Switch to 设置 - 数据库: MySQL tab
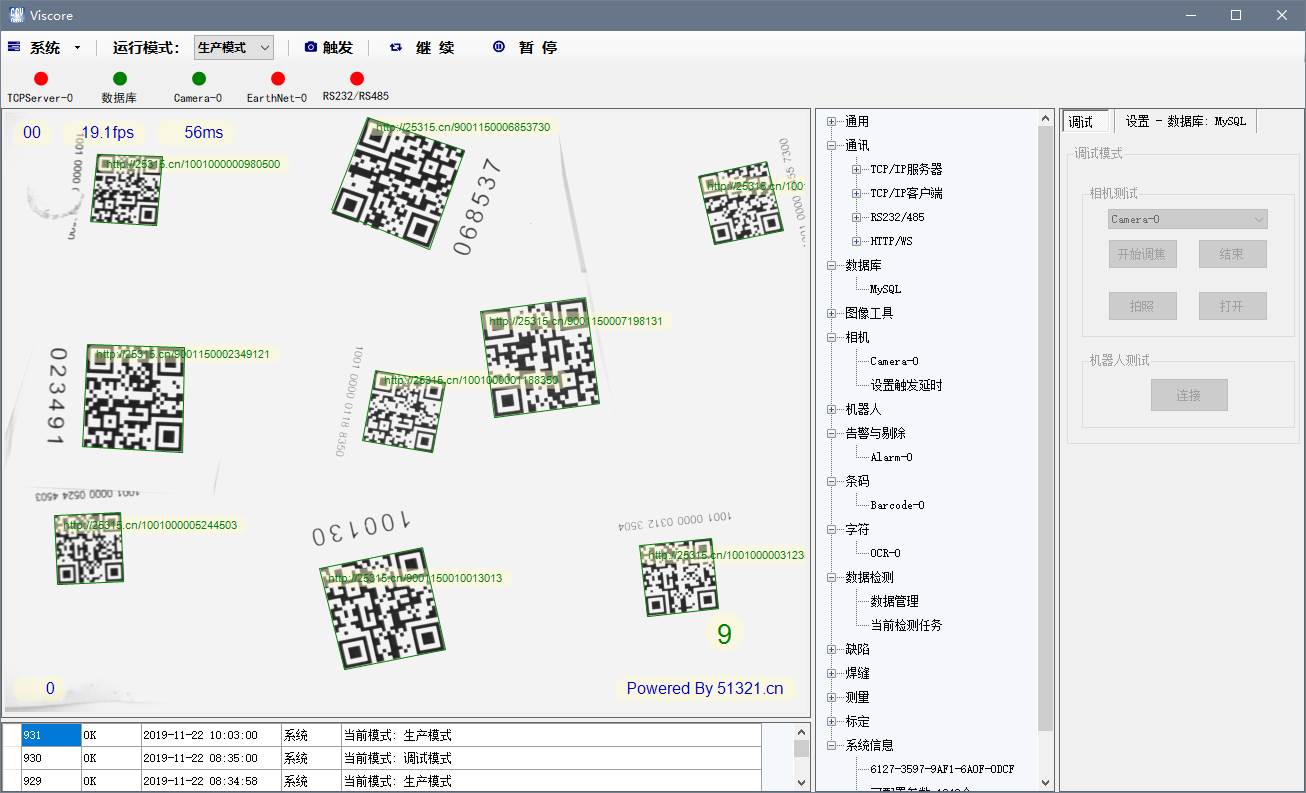1306x793 pixels. pyautogui.click(x=1185, y=121)
